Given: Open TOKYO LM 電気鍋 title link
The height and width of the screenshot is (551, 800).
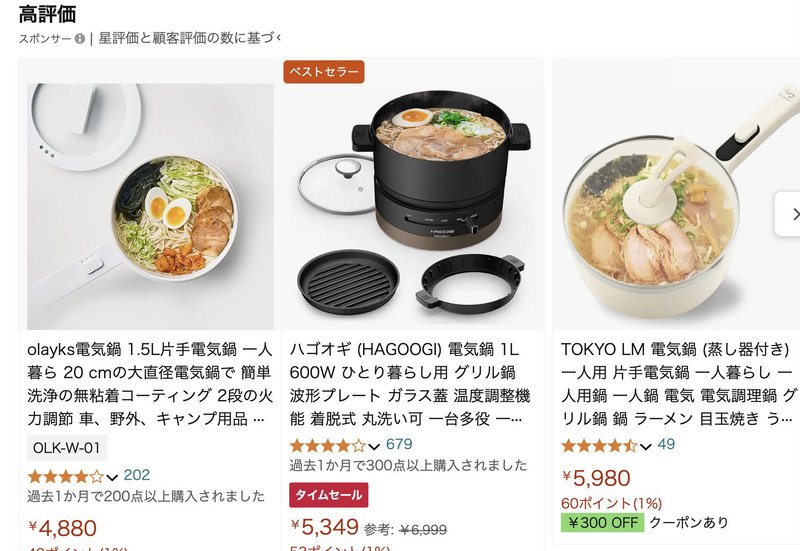Looking at the screenshot, I should click(679, 384).
